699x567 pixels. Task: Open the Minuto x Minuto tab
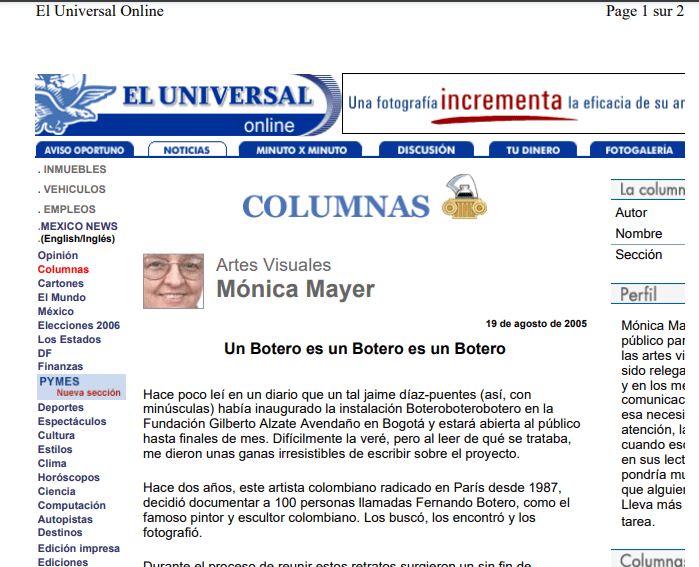(x=301, y=150)
